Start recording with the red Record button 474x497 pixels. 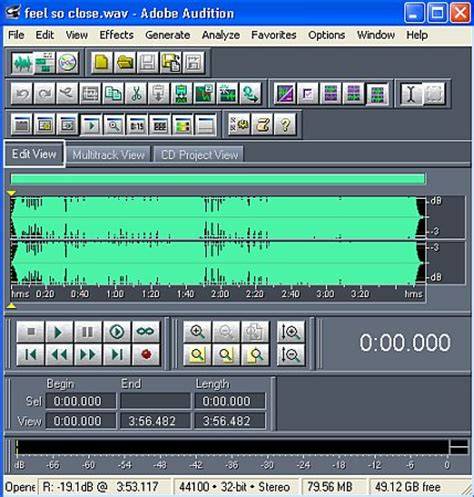146,355
